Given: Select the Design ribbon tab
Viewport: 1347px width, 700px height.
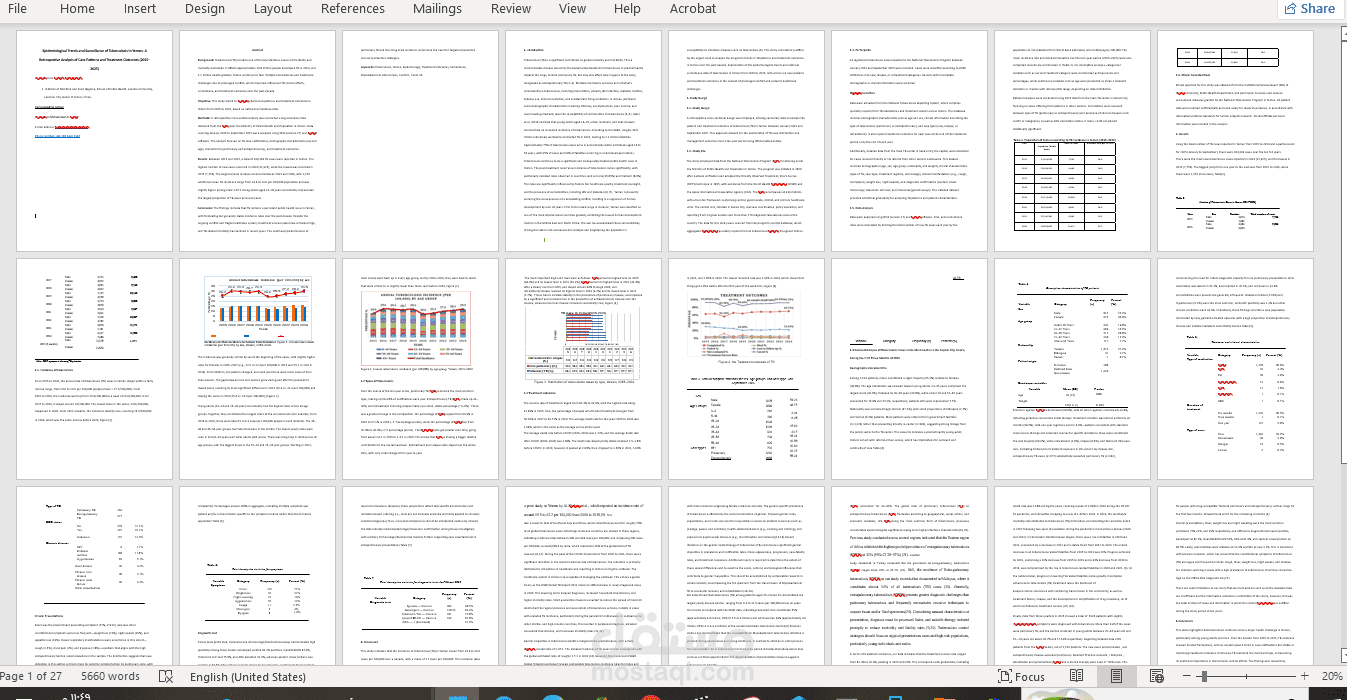Looking at the screenshot, I should [x=205, y=8].
